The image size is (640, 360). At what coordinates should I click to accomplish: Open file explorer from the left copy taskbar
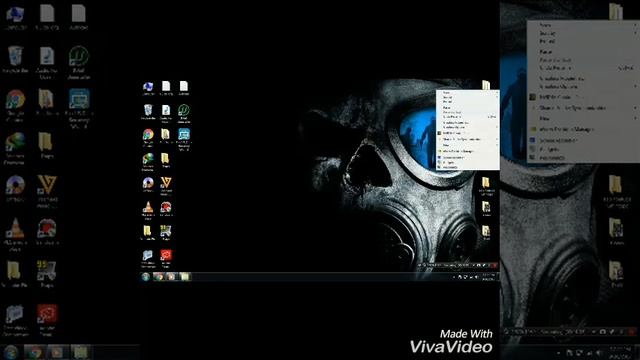80,352
